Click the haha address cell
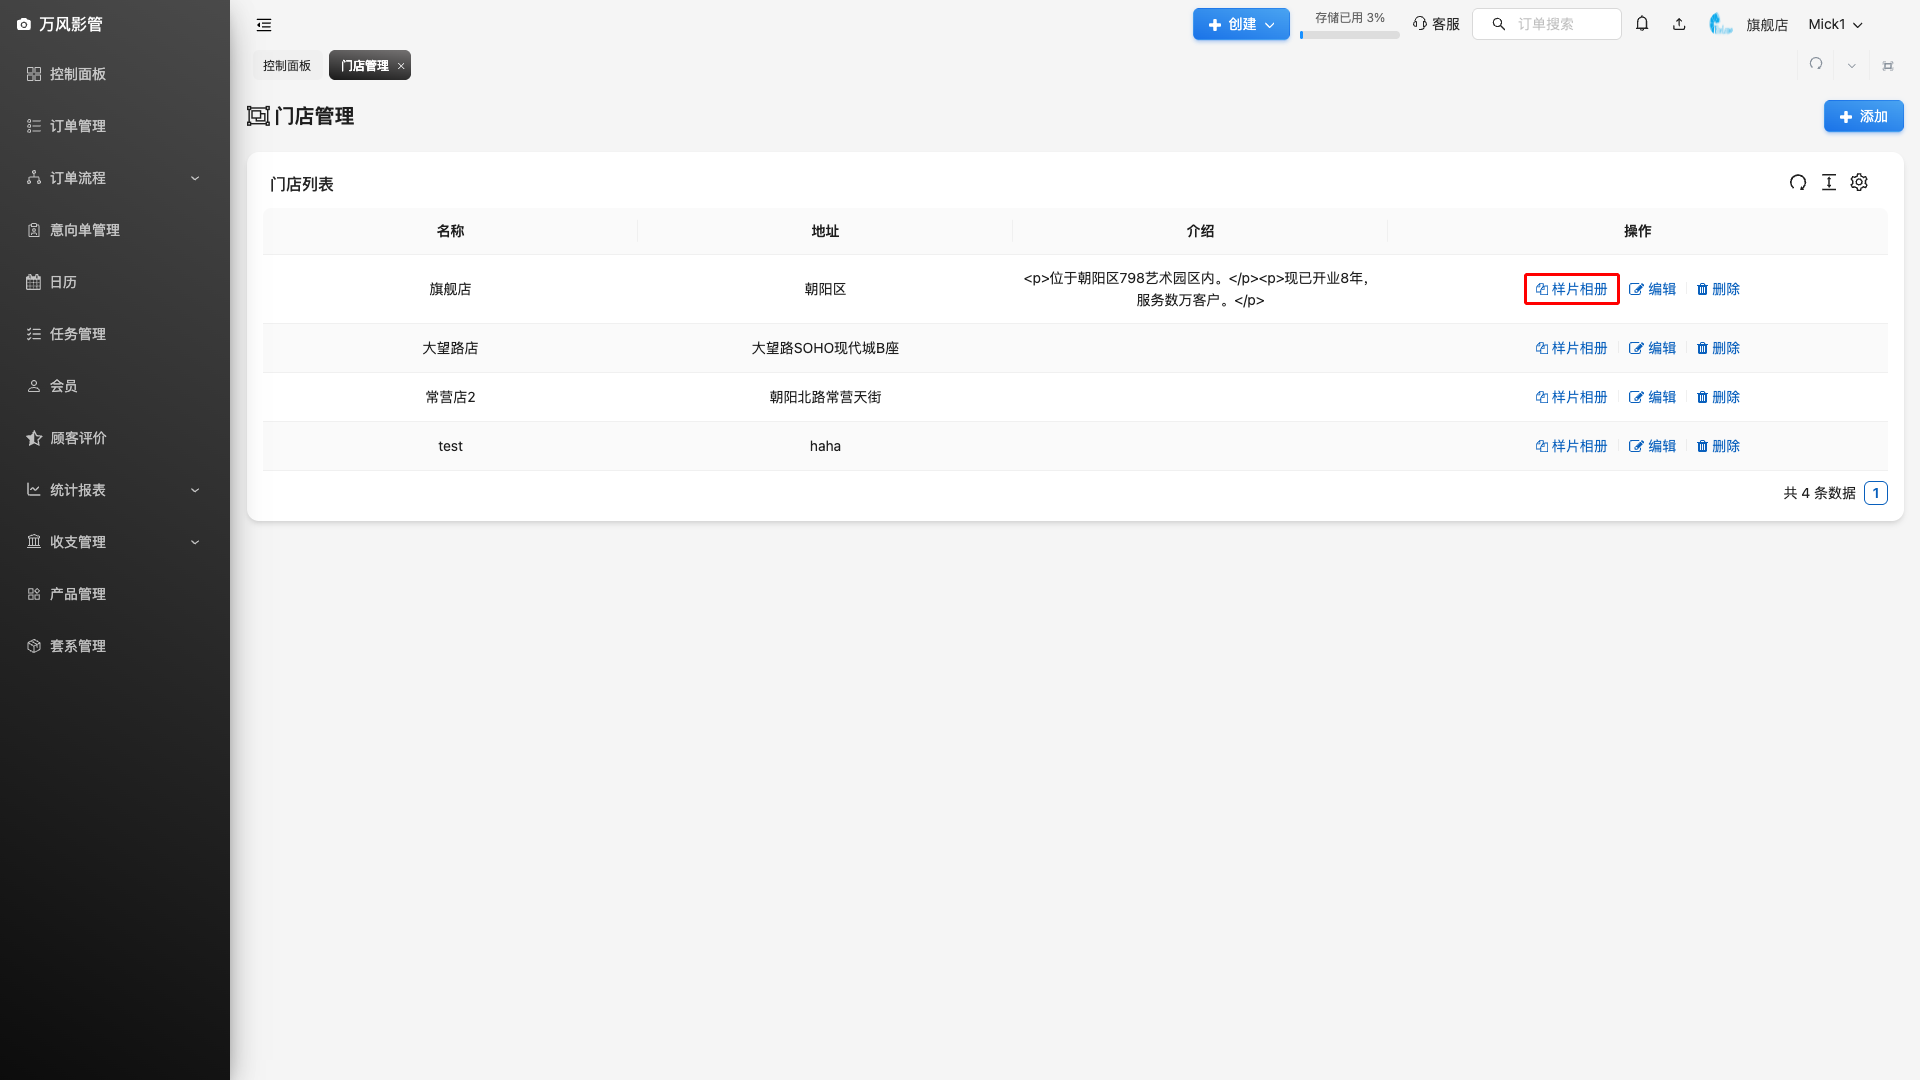The image size is (1920, 1080). coord(825,446)
